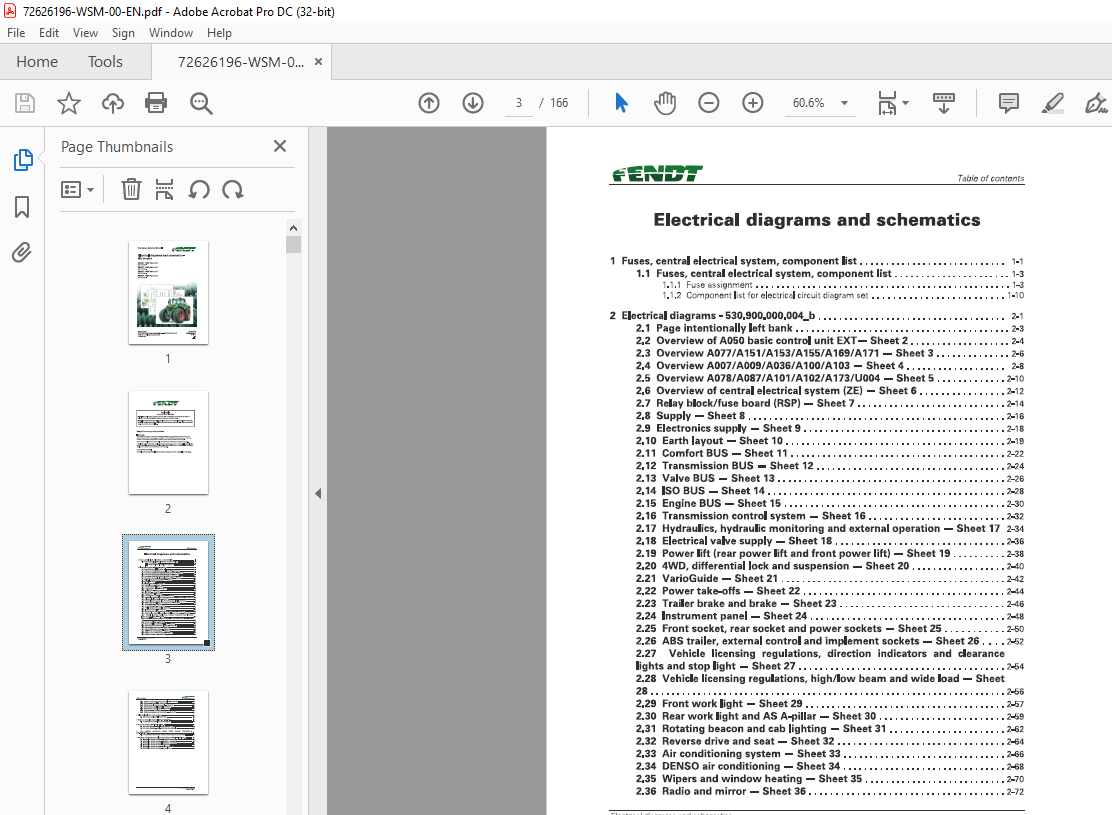Switch to the Tools tab
This screenshot has height=815, width=1112.
[x=105, y=62]
